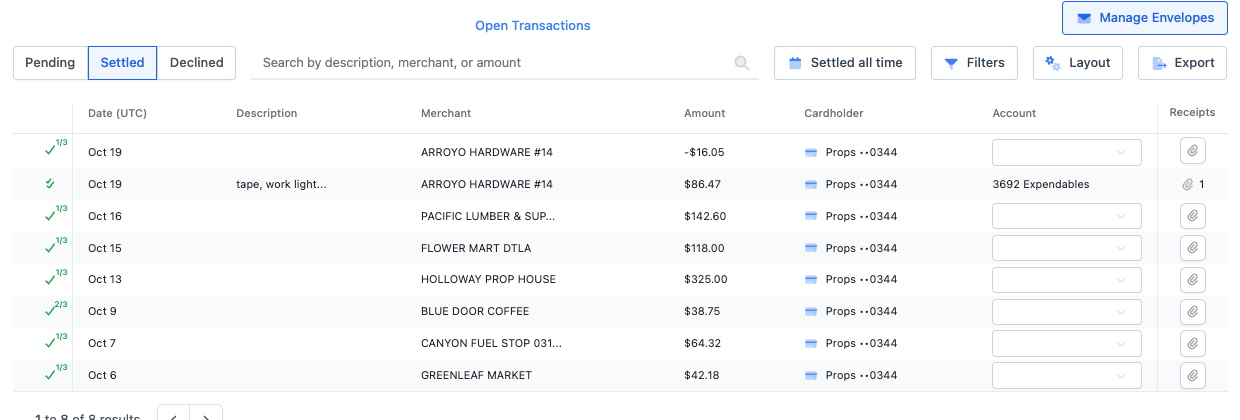The image size is (1240, 420).
Task: Click card icon beside Holloway Prop House cardholder
Action: 811,279
